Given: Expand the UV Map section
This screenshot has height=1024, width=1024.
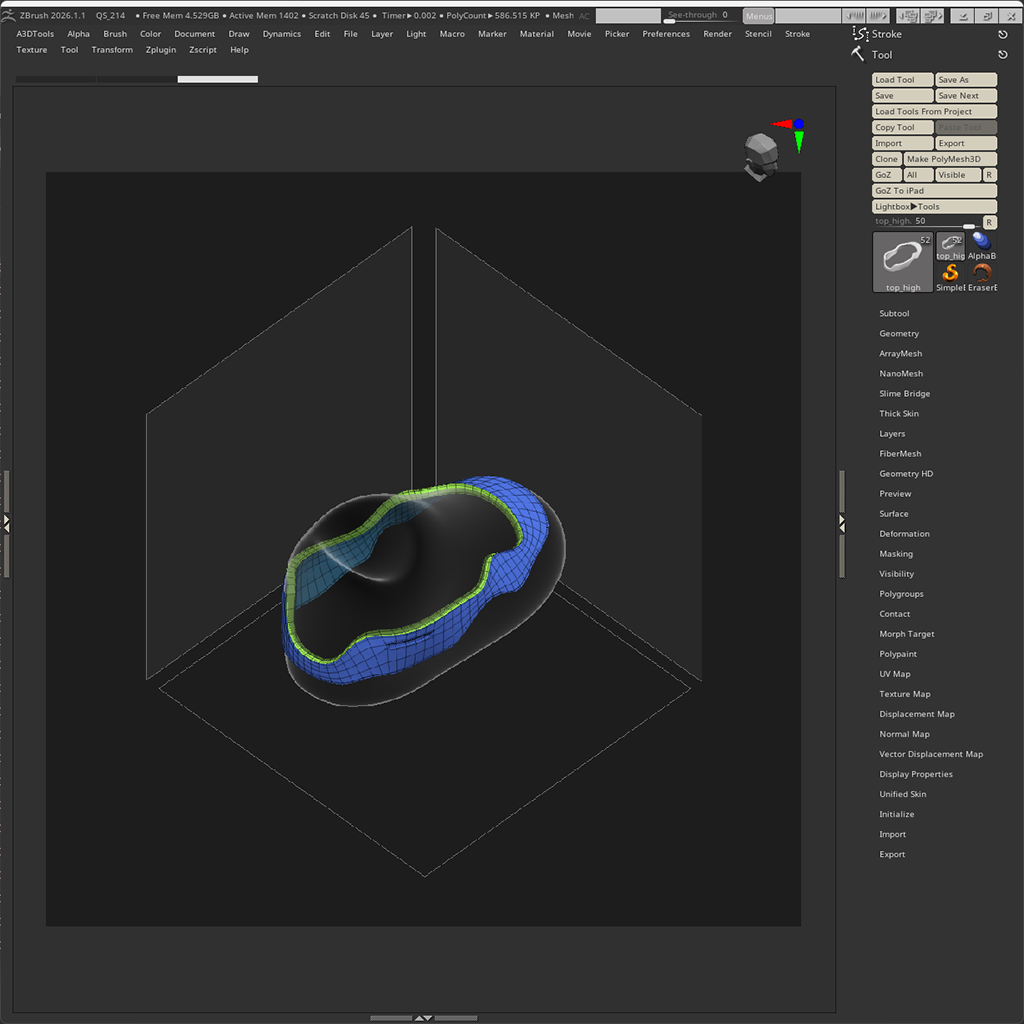Looking at the screenshot, I should 894,674.
